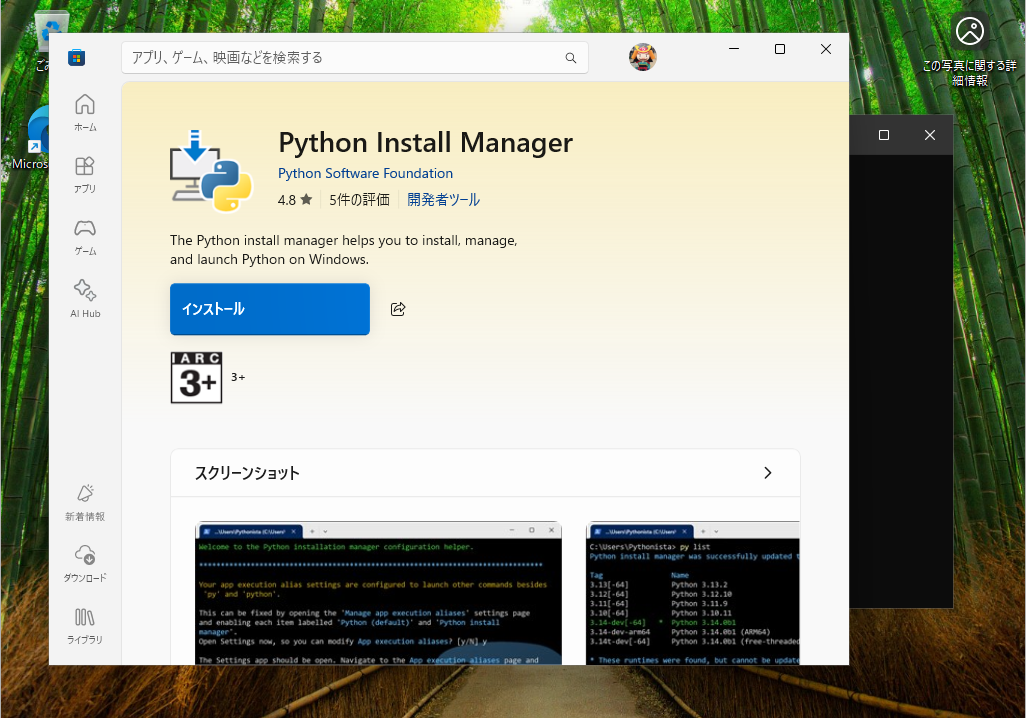The height and width of the screenshot is (718, 1026).
Task: Minimize the Microsoft Store window
Action: [734, 49]
